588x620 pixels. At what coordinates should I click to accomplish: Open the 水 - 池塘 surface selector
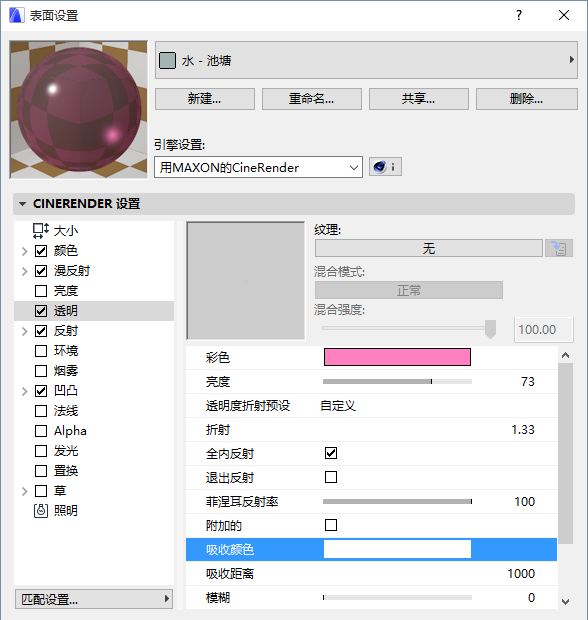[366, 60]
